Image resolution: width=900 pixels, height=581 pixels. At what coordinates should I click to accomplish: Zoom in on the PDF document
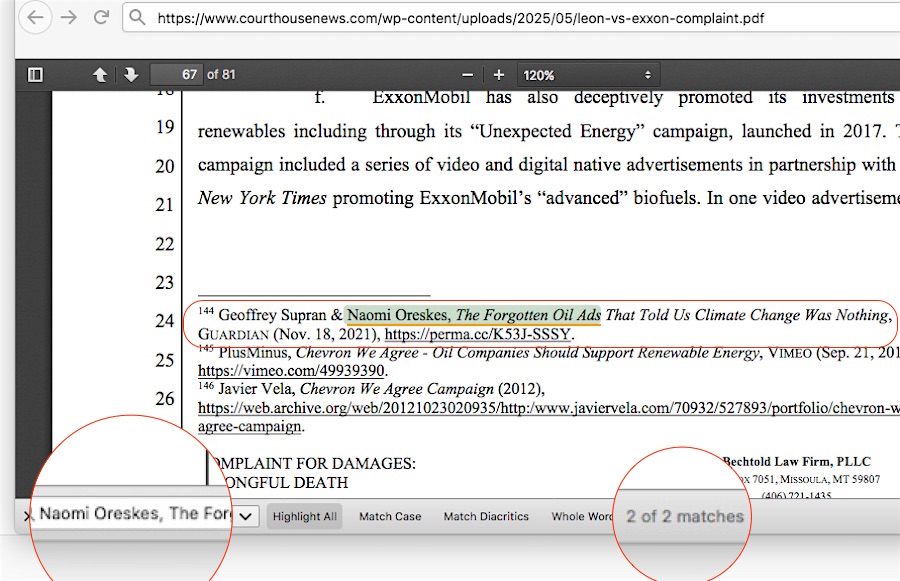tap(498, 75)
